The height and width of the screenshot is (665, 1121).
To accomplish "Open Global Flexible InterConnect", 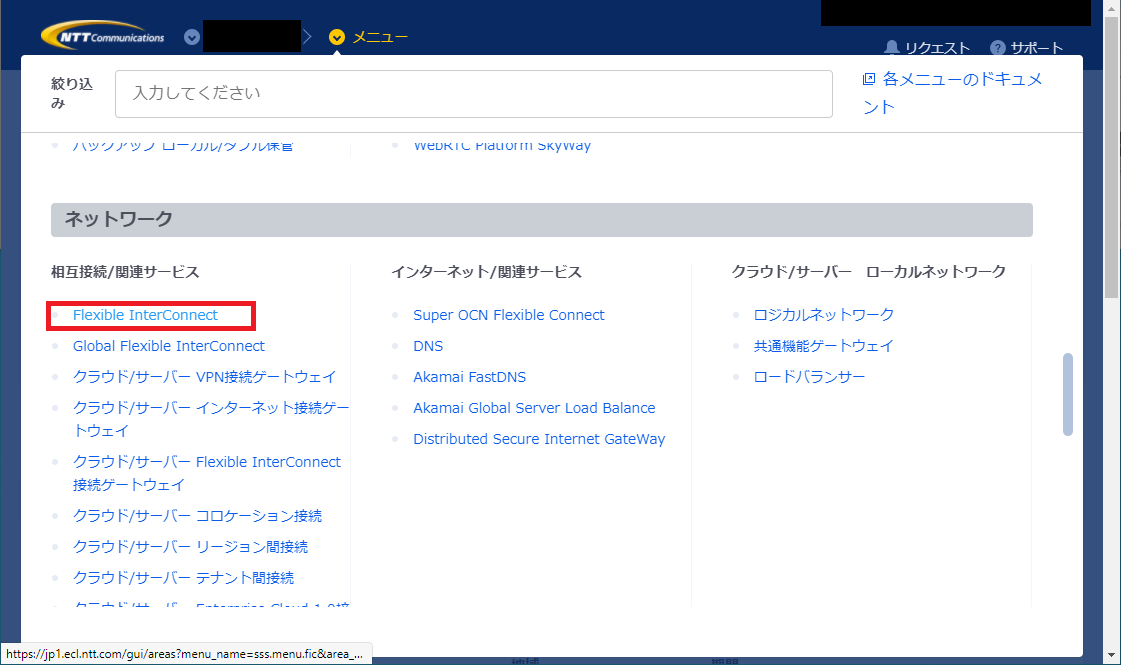I will tap(168, 346).
